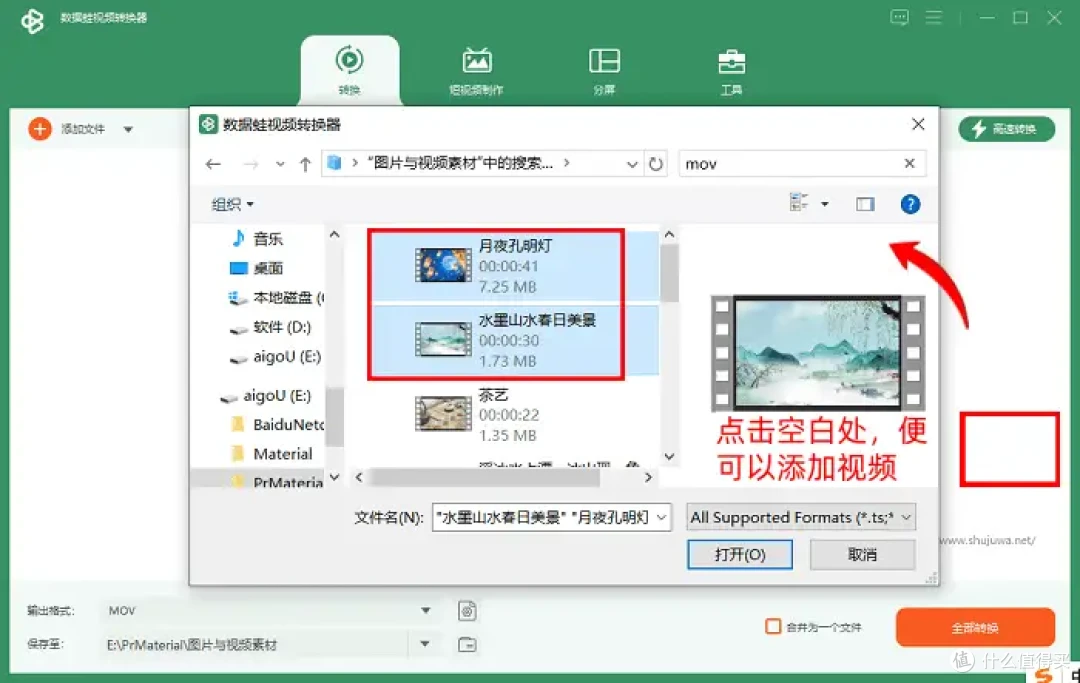Image resolution: width=1080 pixels, height=683 pixels.
Task: Expand the view options dropdown arrow
Action: pos(824,204)
